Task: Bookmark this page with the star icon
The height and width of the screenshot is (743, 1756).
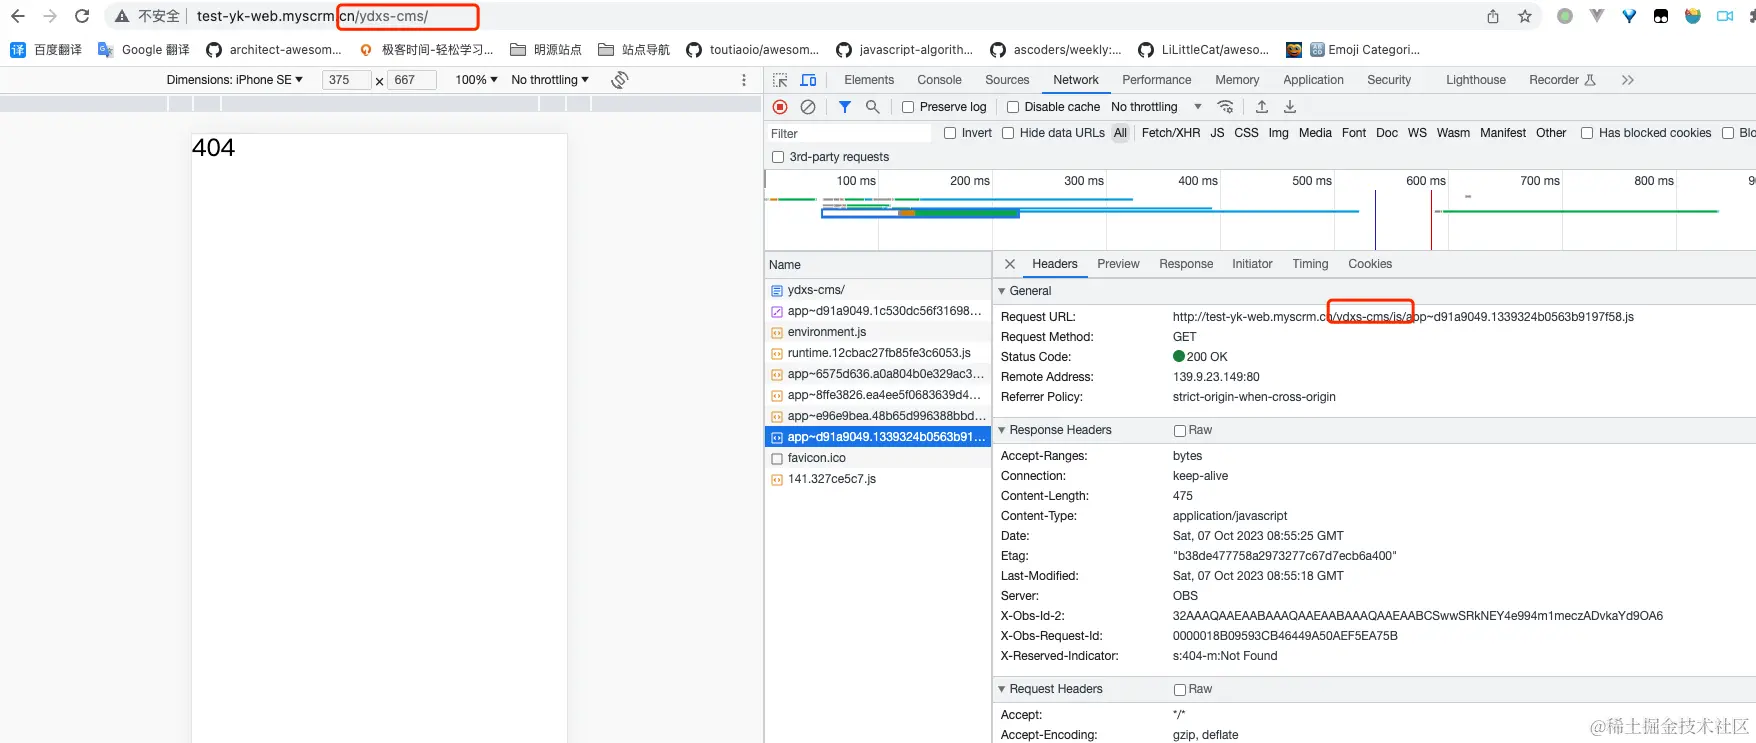Action: point(1525,16)
